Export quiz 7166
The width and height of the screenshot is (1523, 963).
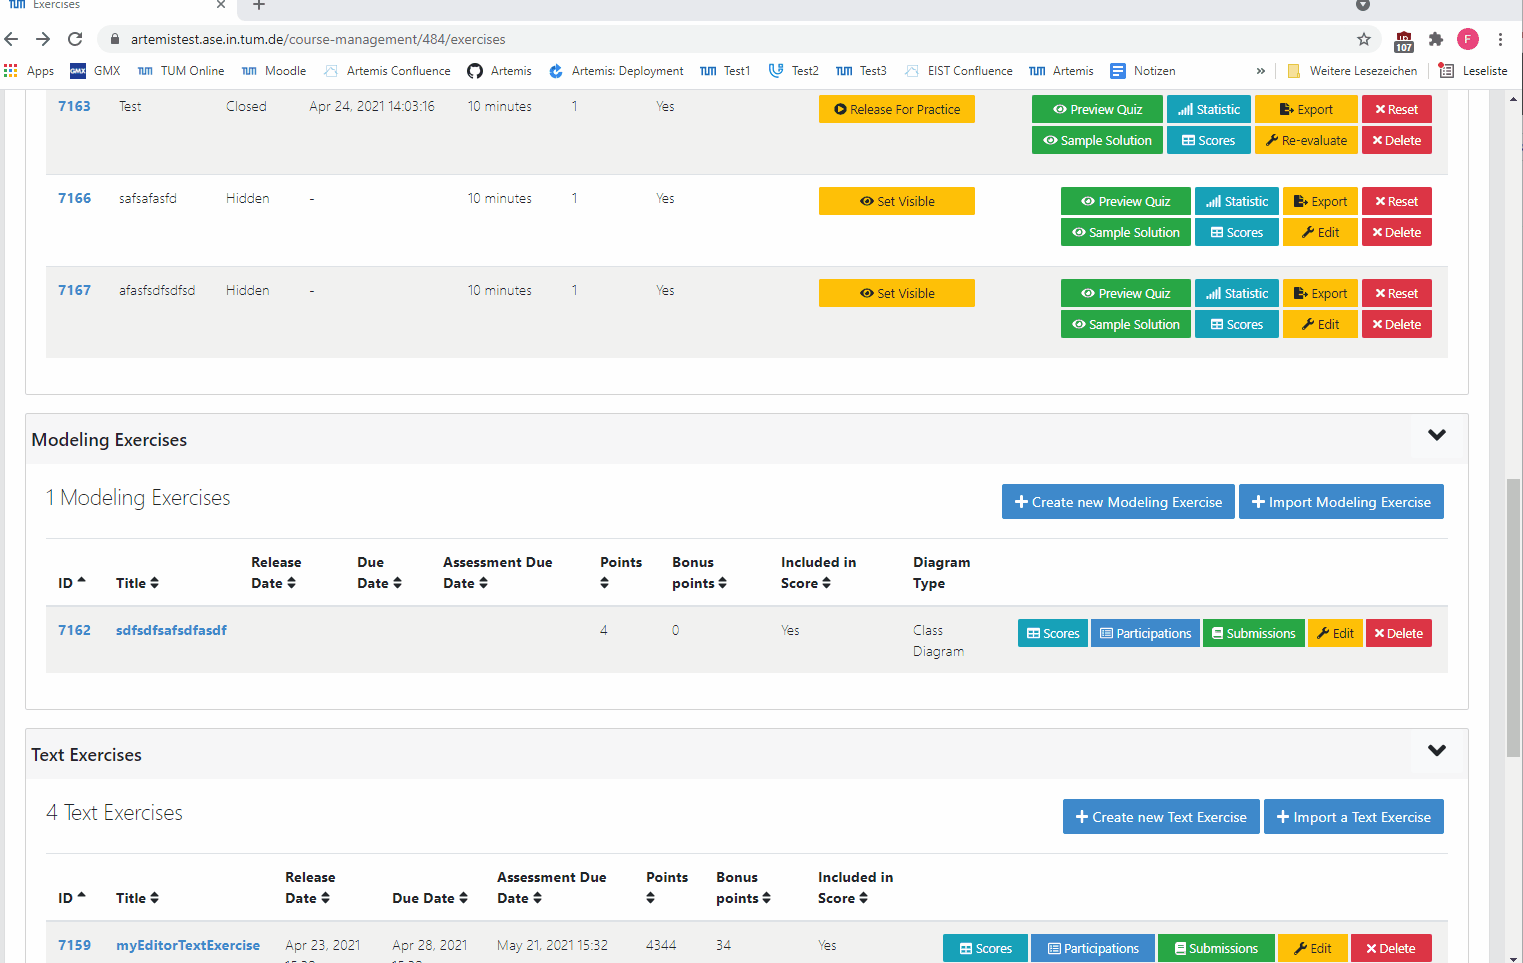pos(1320,201)
